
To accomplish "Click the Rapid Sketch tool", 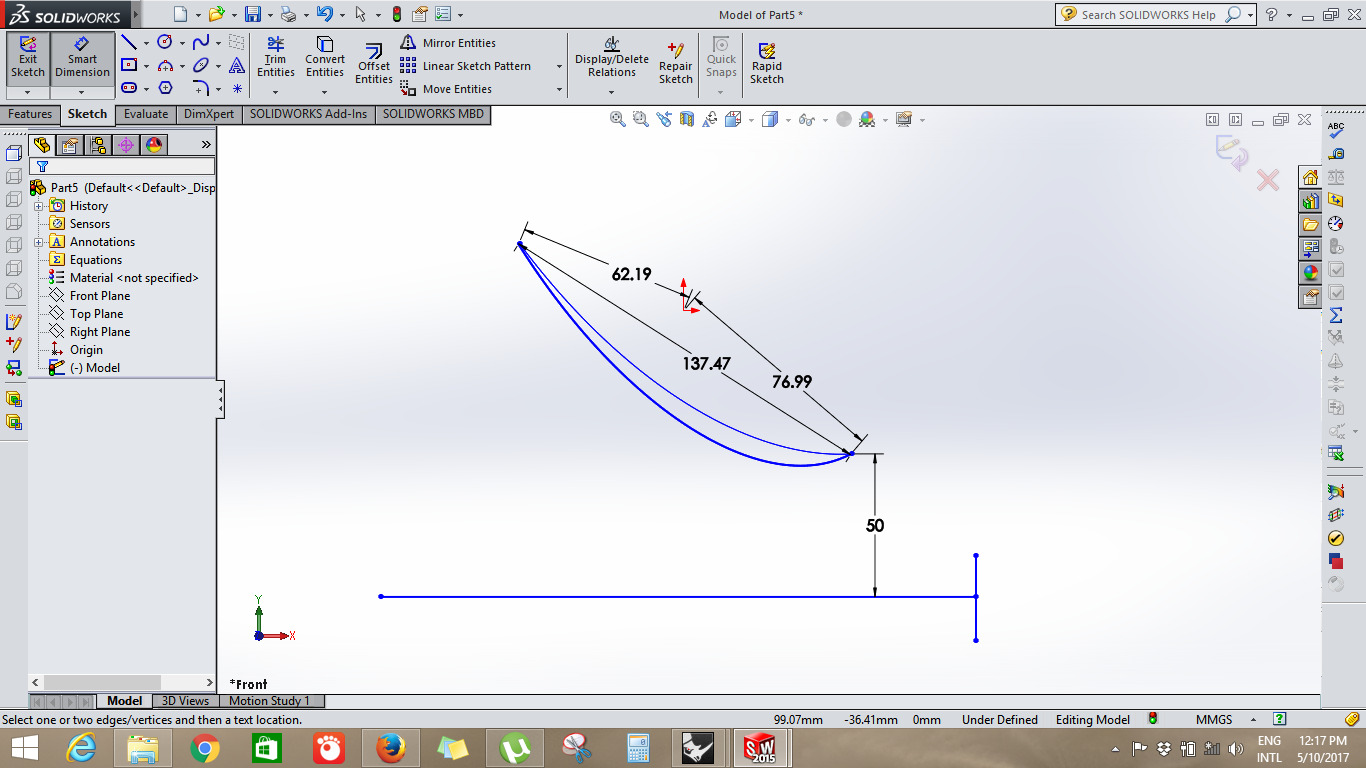I will coord(767,65).
